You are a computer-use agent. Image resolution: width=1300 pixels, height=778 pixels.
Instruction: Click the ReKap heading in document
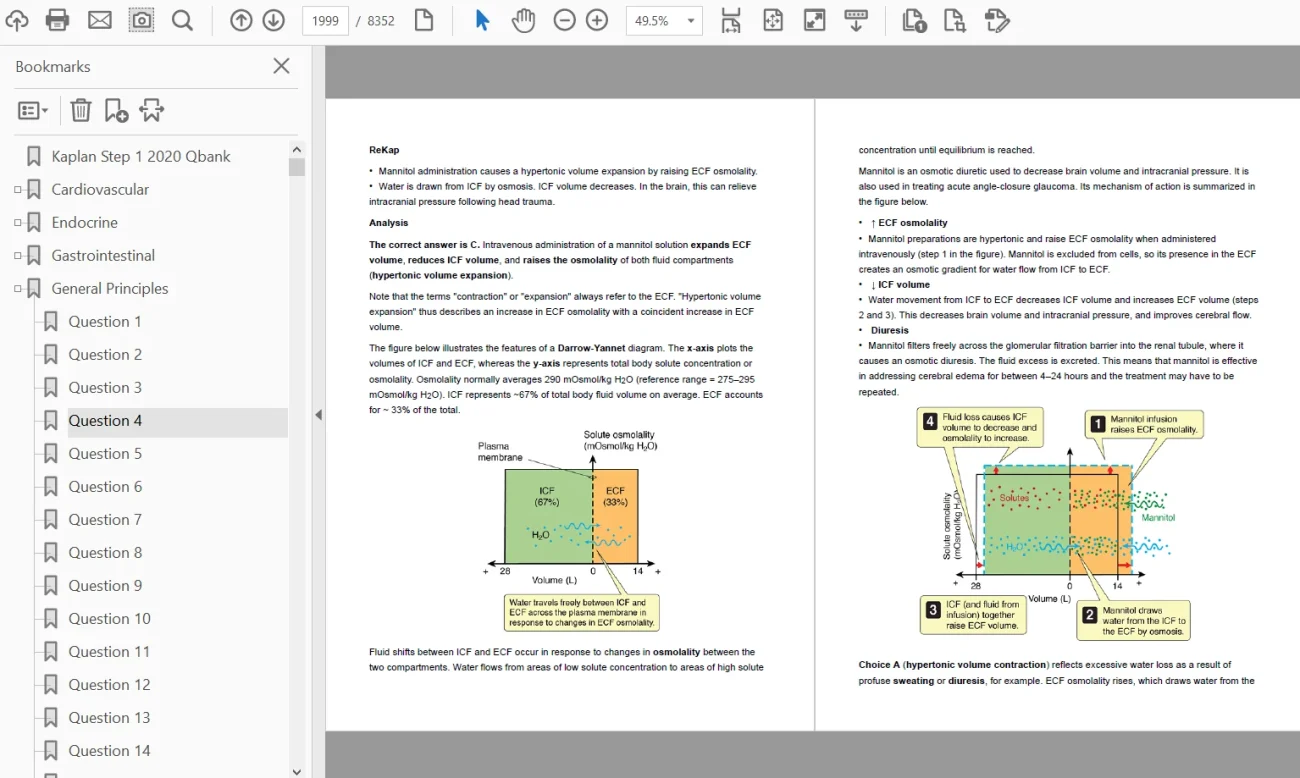(x=384, y=150)
